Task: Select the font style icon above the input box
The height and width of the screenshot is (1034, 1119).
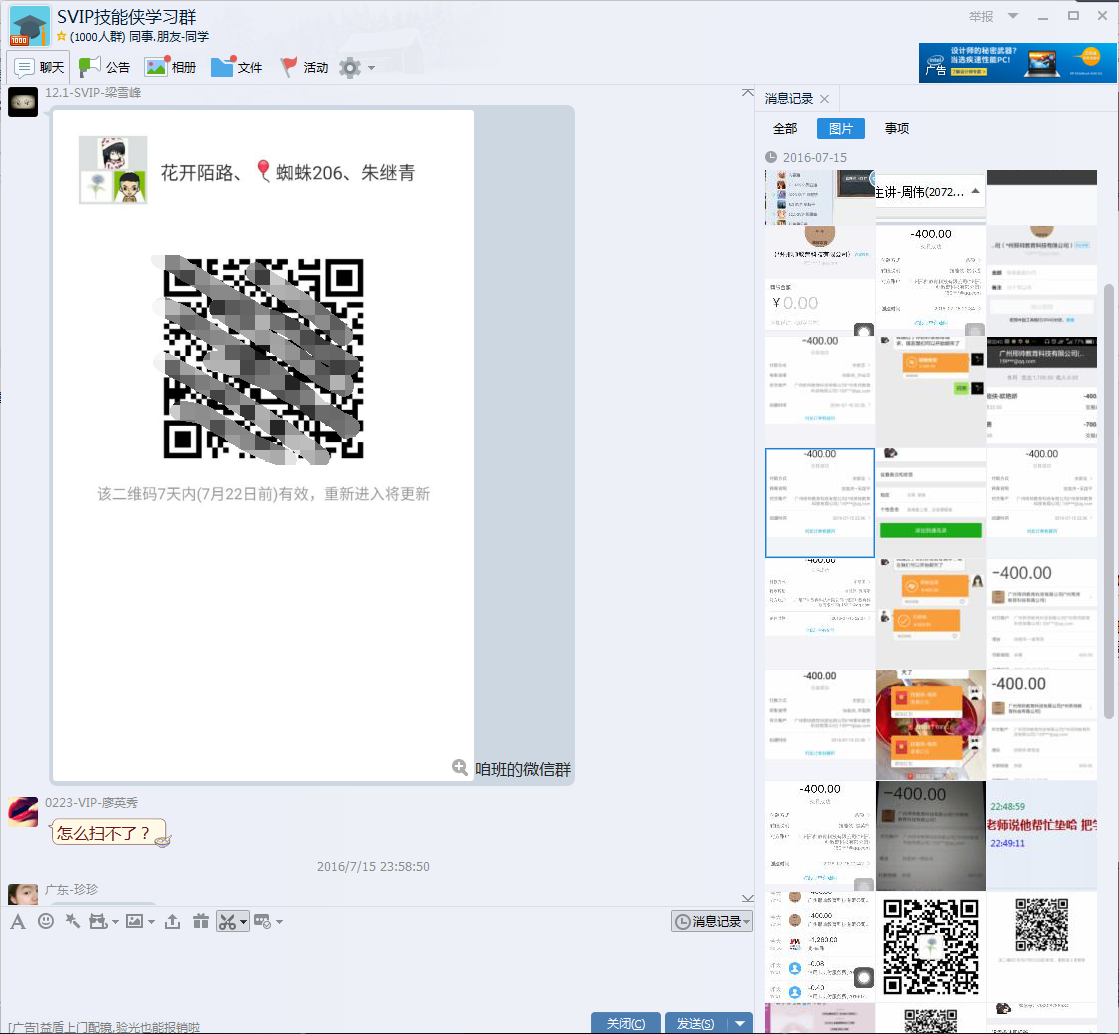Action: [17, 921]
